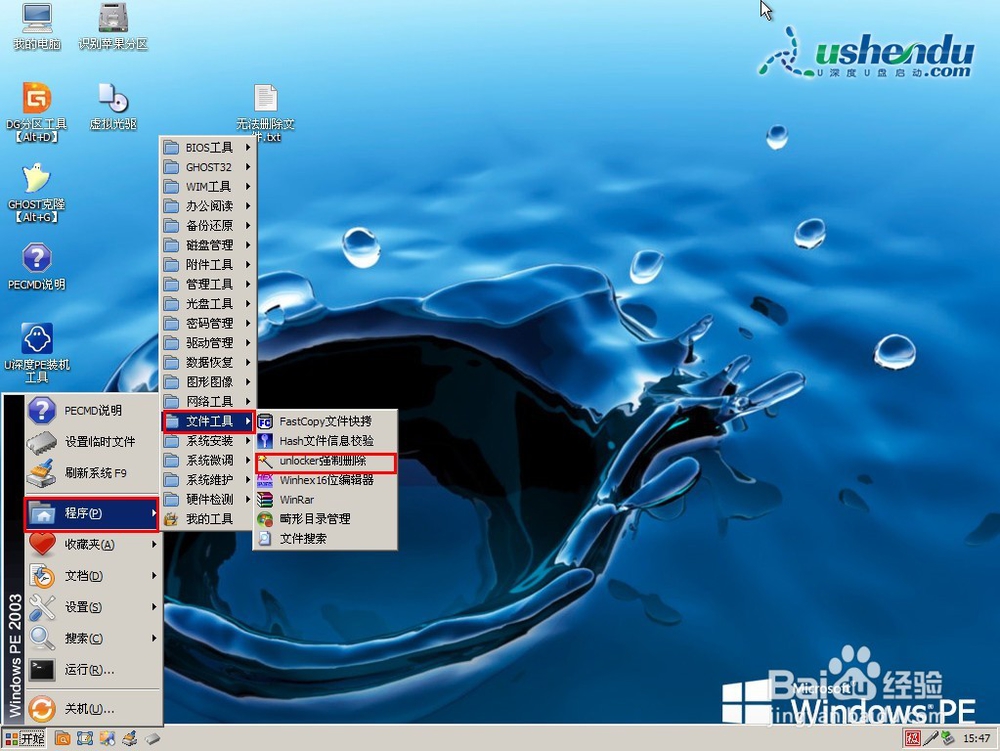Open the Winhex 16位编辑器
This screenshot has height=751, width=1000.
(x=325, y=479)
